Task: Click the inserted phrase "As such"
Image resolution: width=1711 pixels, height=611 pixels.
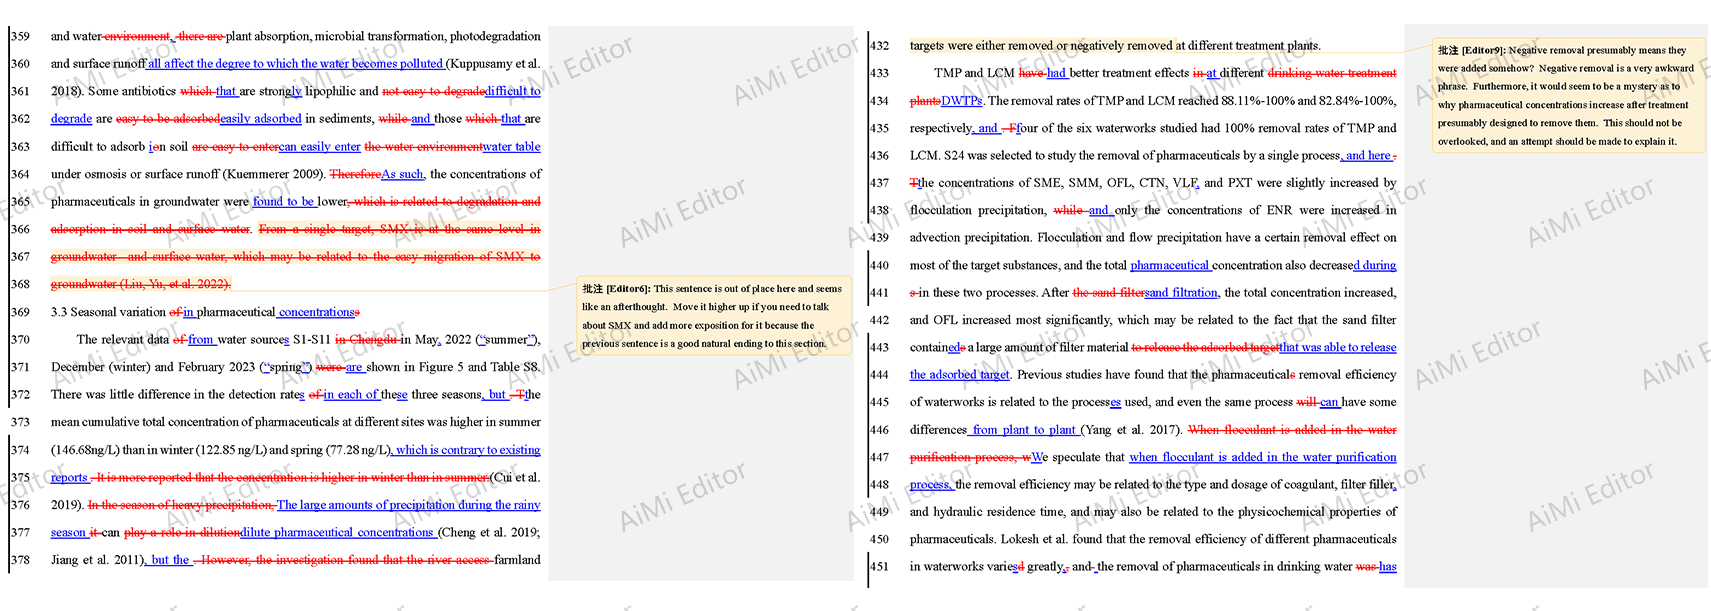Action: [x=402, y=174]
